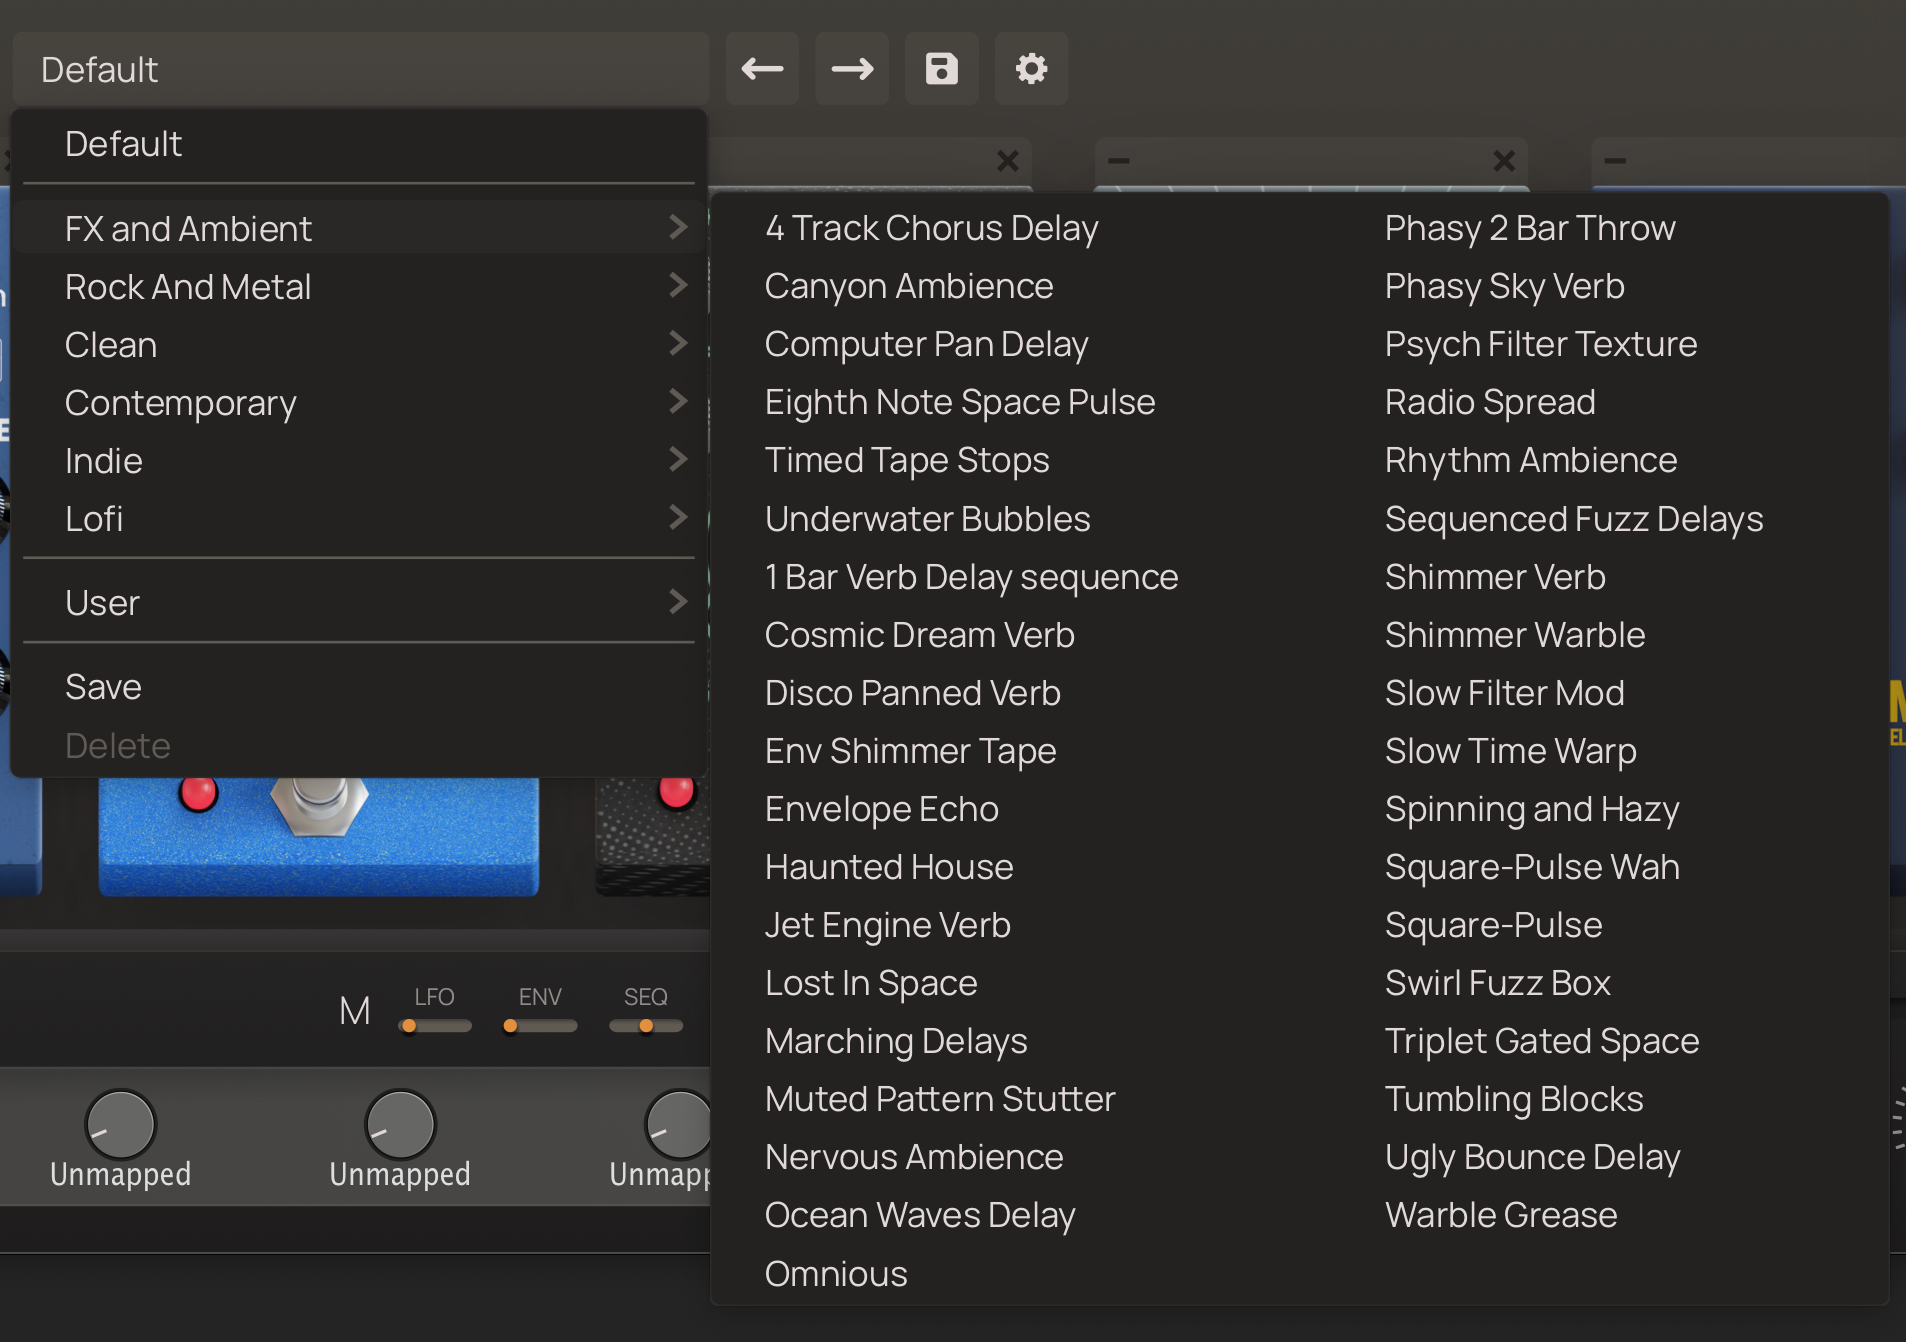The width and height of the screenshot is (1906, 1342).
Task: Select the Cosmic Dream Verb preset
Action: pos(919,635)
